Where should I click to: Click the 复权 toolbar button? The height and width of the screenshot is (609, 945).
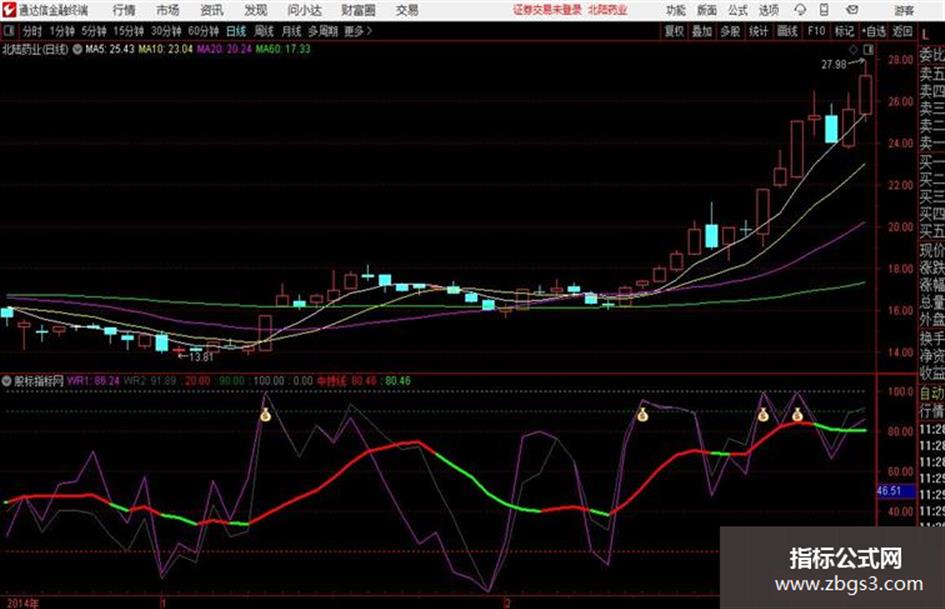point(674,31)
